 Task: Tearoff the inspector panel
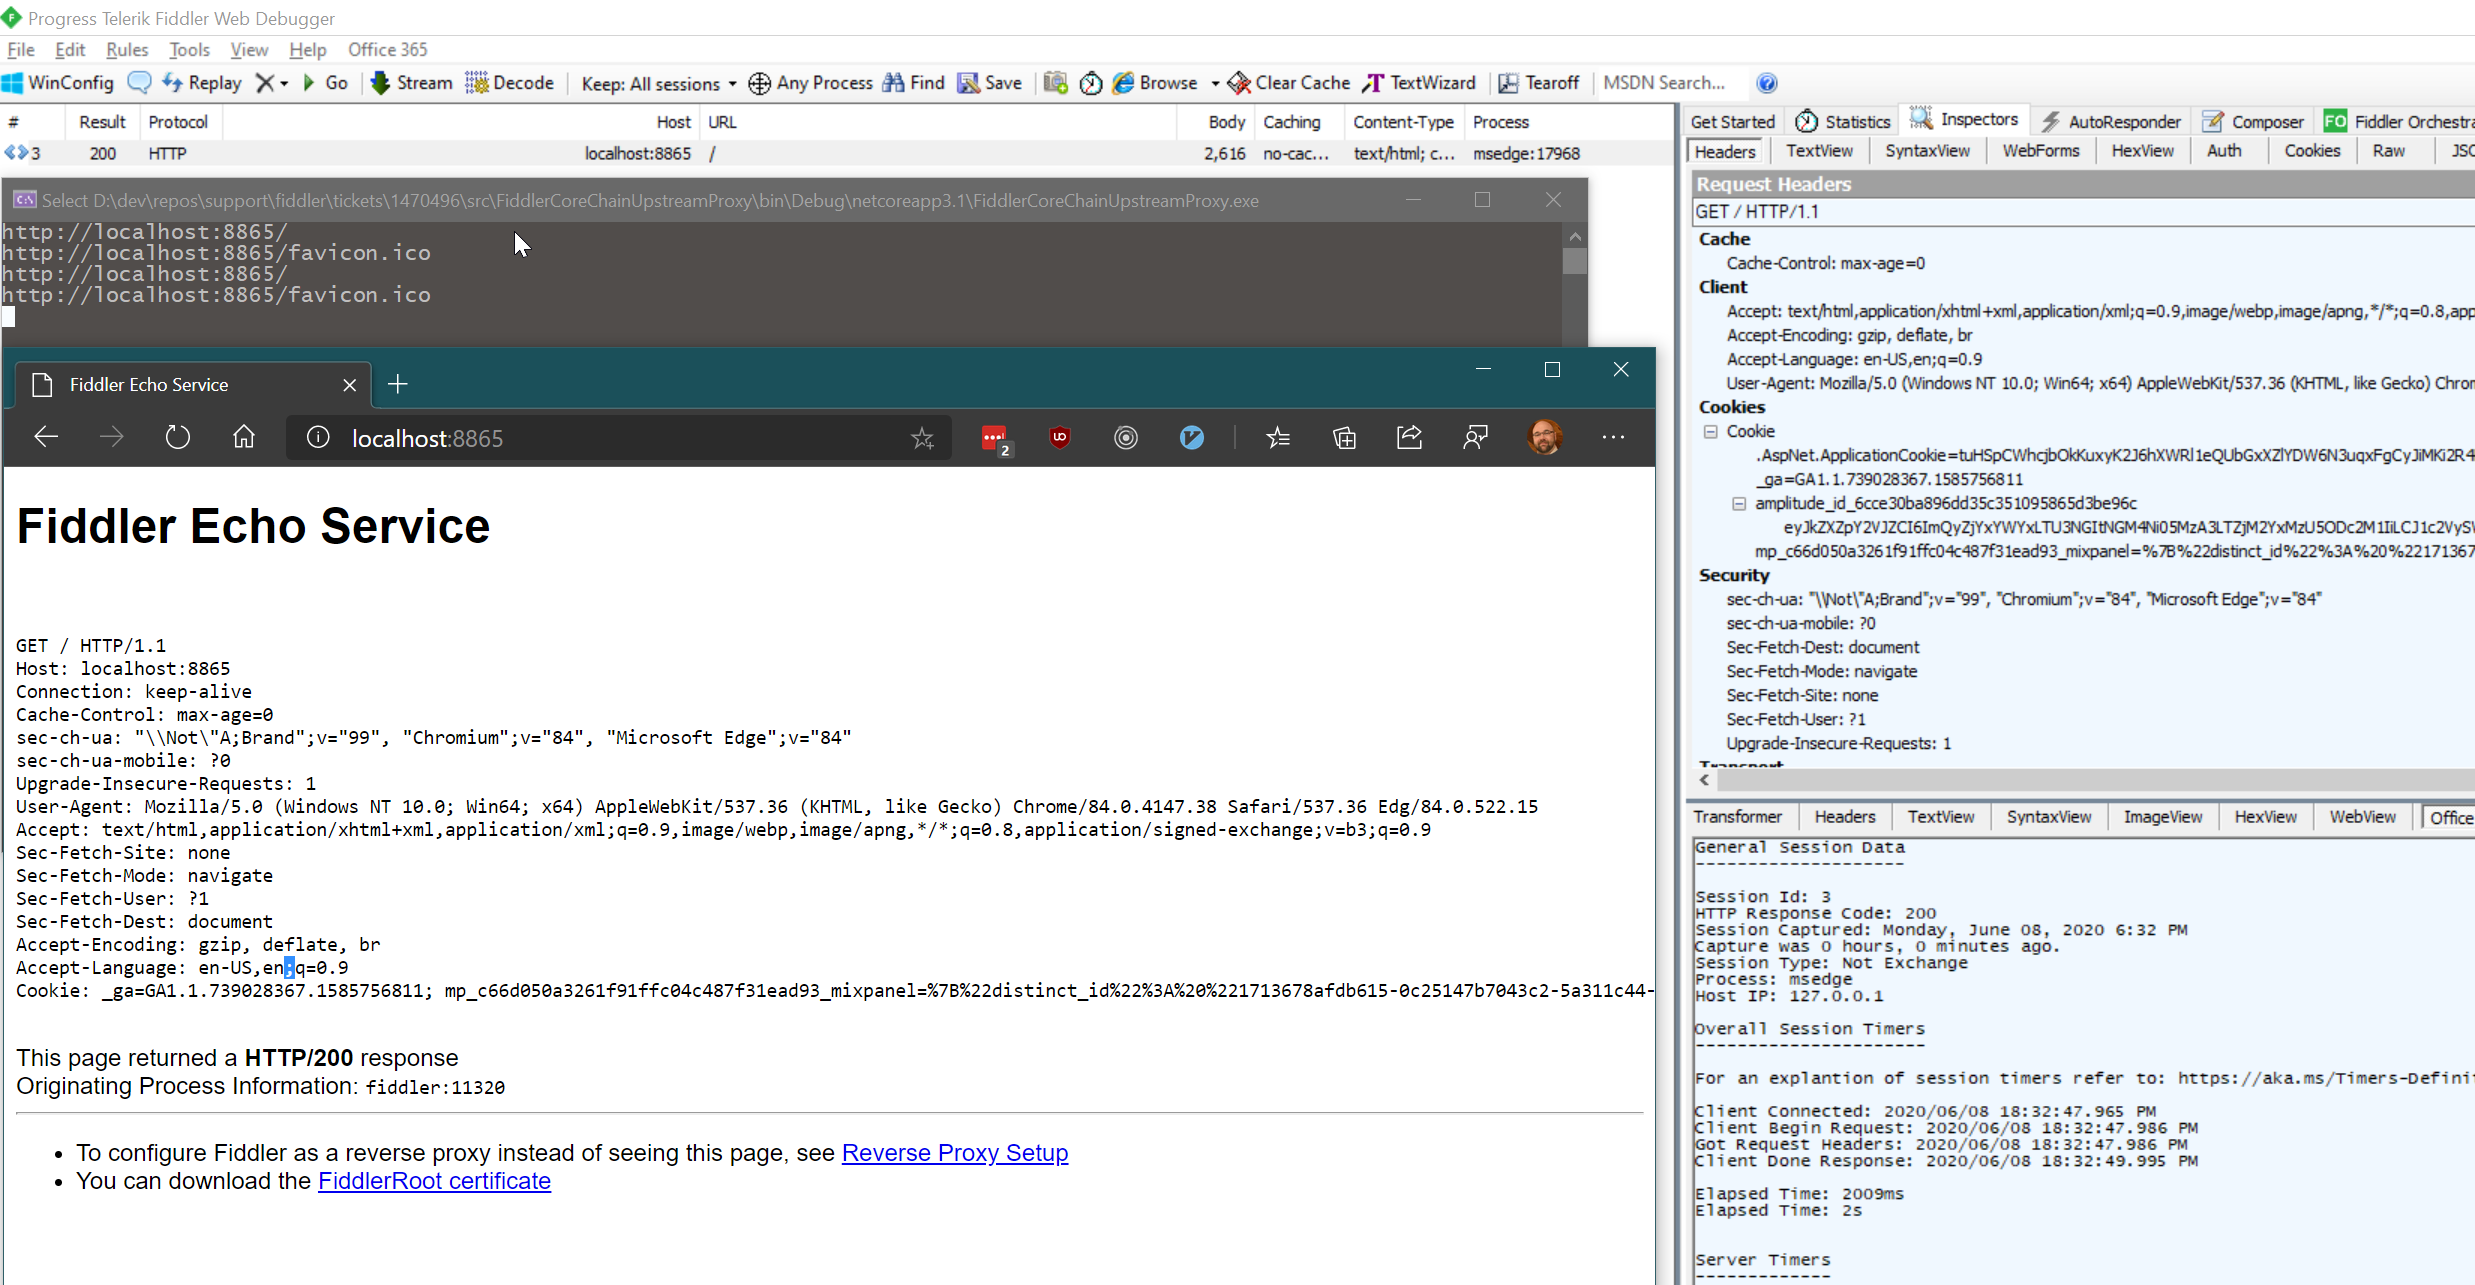pos(1539,83)
